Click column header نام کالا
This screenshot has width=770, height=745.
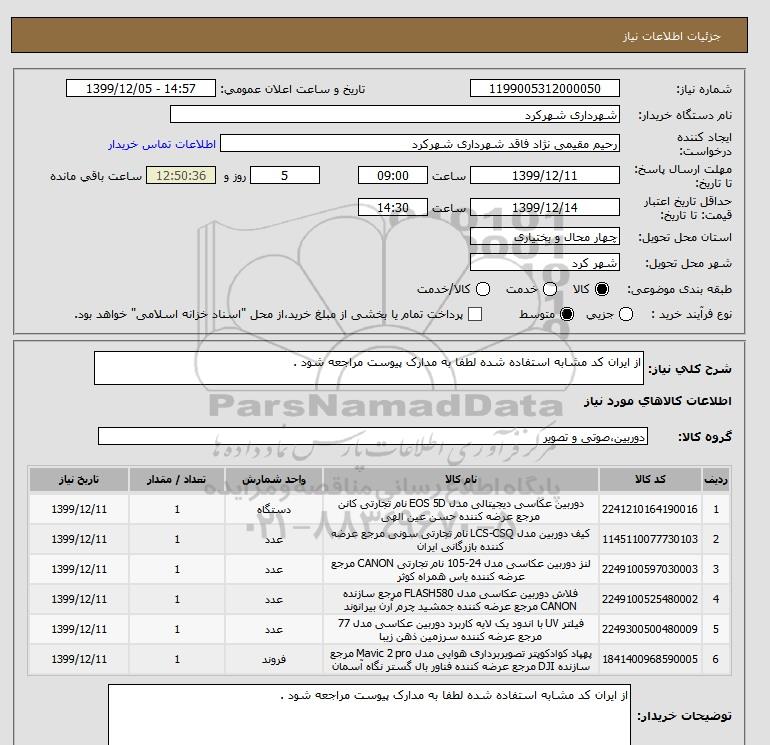pyautogui.click(x=461, y=479)
